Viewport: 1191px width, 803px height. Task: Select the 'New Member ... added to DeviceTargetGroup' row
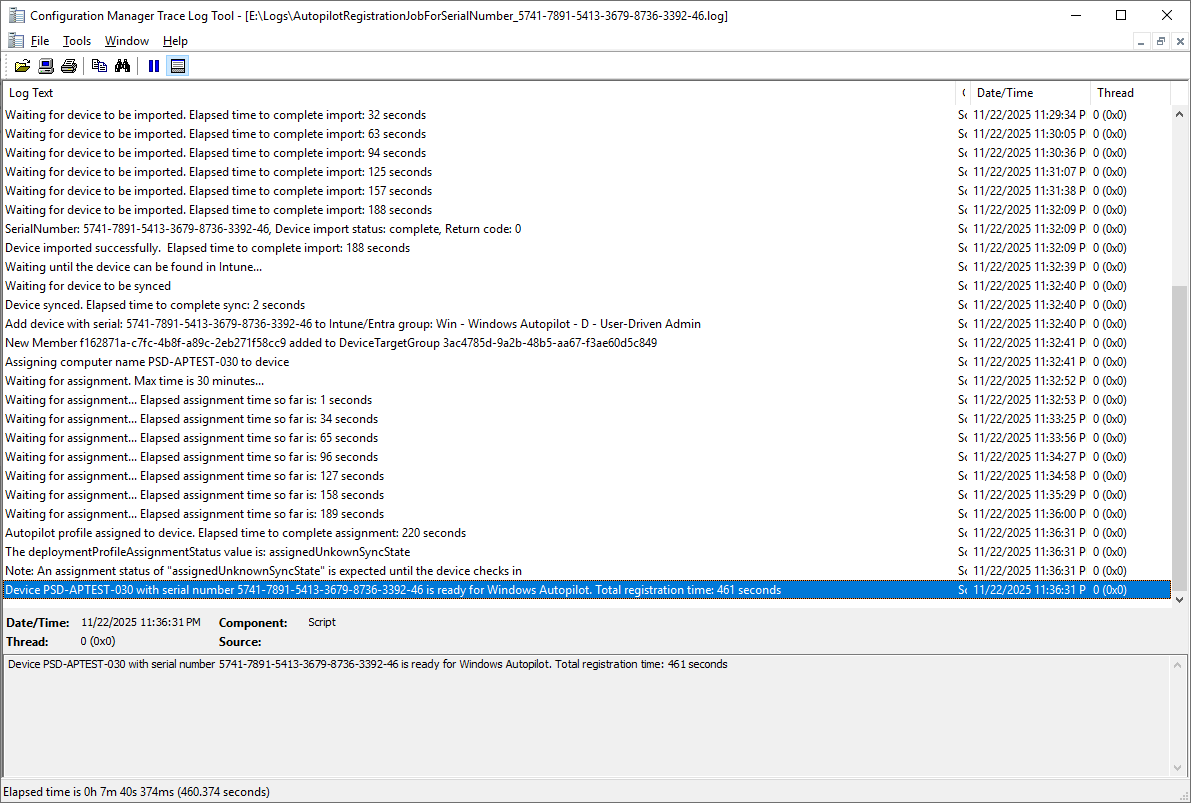tap(586, 343)
